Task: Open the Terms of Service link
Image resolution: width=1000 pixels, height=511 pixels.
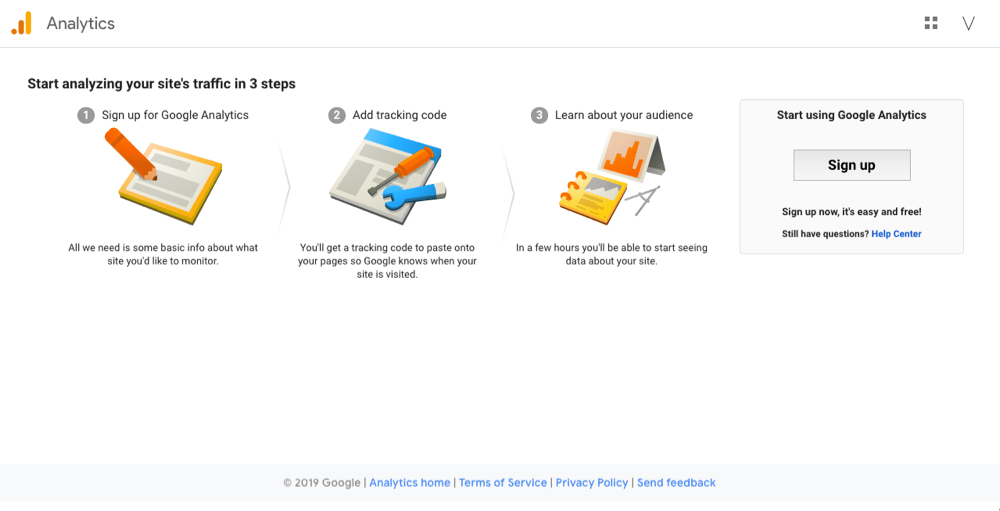Action: (503, 483)
